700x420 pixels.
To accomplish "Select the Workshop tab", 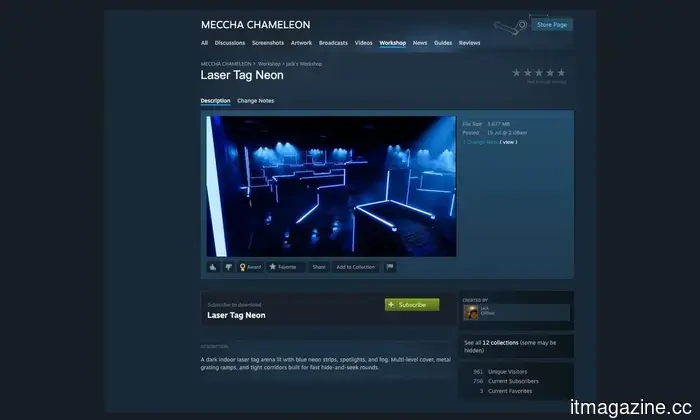I will [392, 43].
